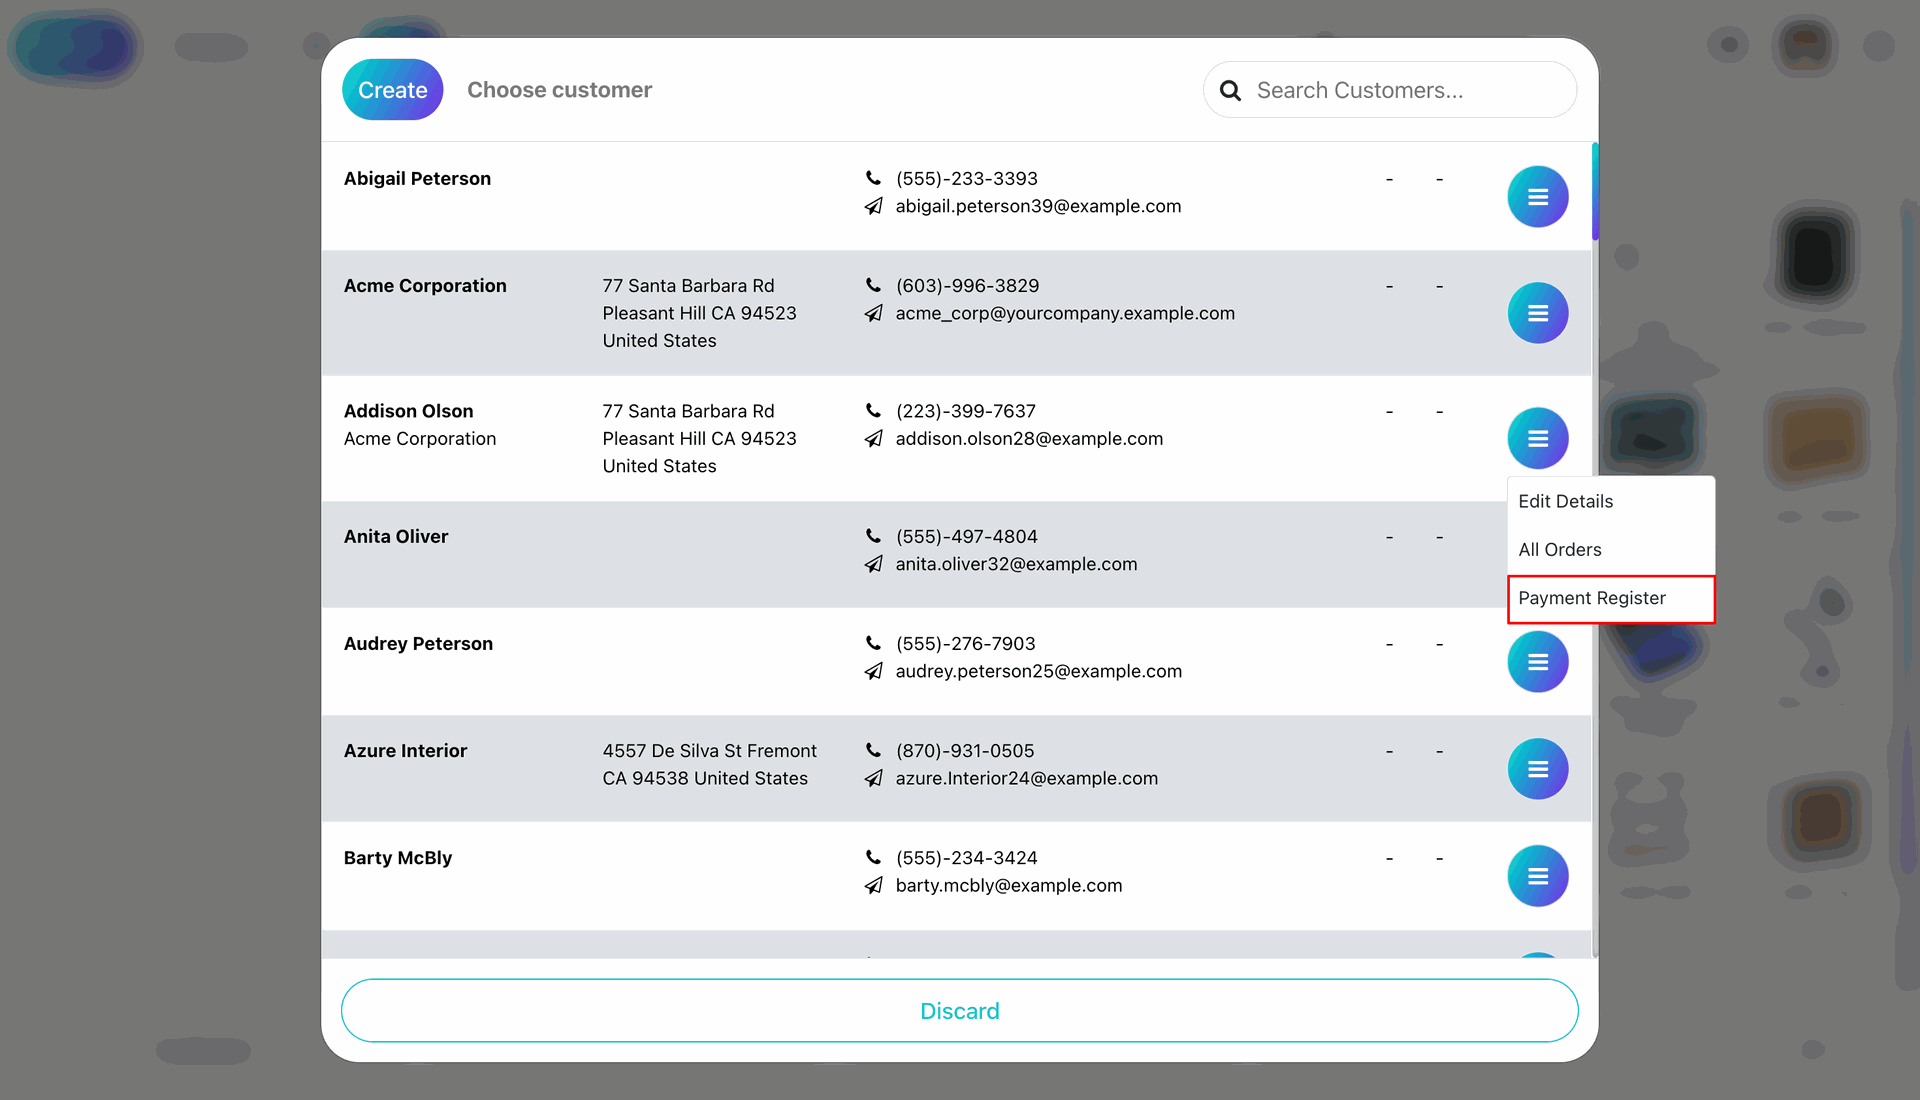This screenshot has width=1920, height=1100.
Task: Open the menu button for Audrey Peterson
Action: (1537, 662)
